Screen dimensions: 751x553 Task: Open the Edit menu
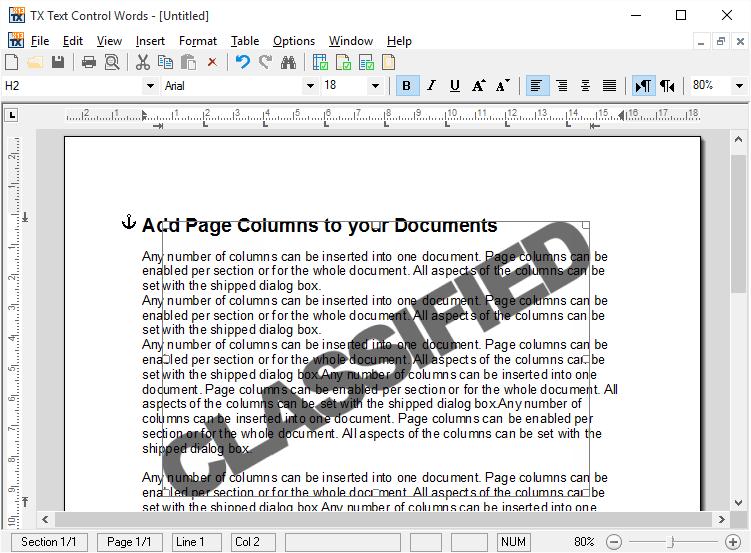click(x=73, y=41)
